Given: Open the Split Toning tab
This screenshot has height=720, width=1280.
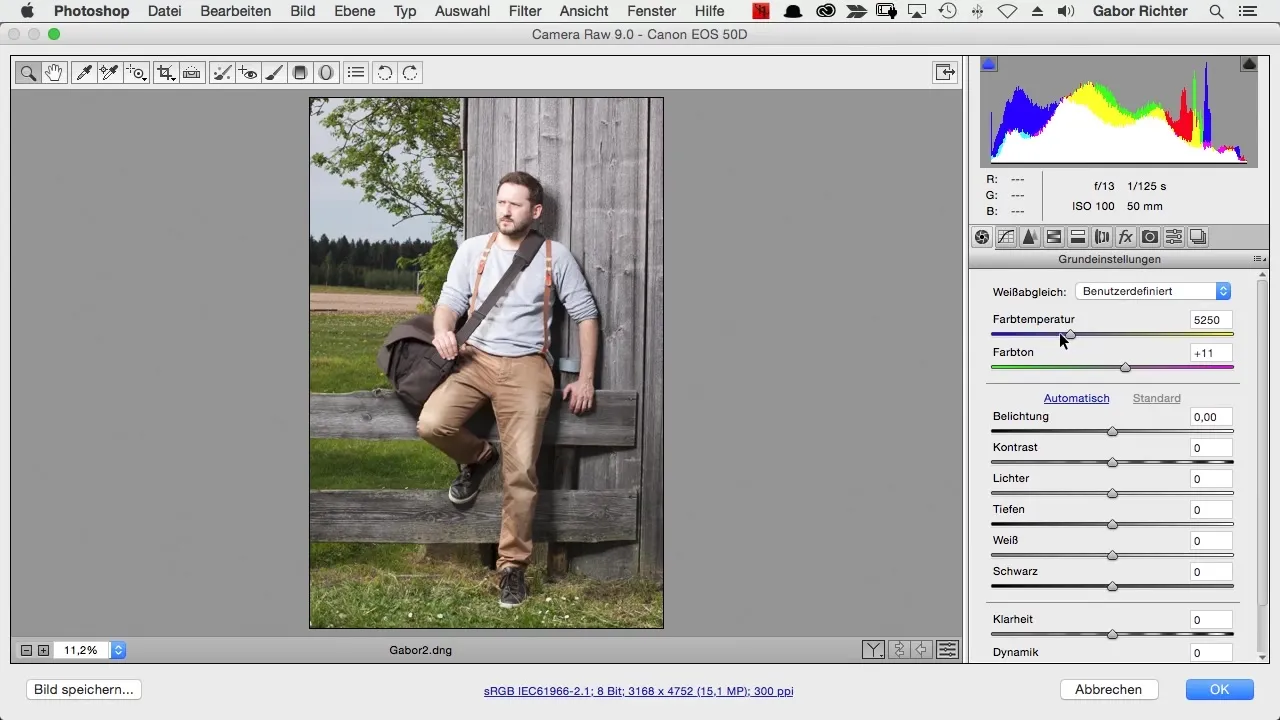Looking at the screenshot, I should click(1078, 237).
